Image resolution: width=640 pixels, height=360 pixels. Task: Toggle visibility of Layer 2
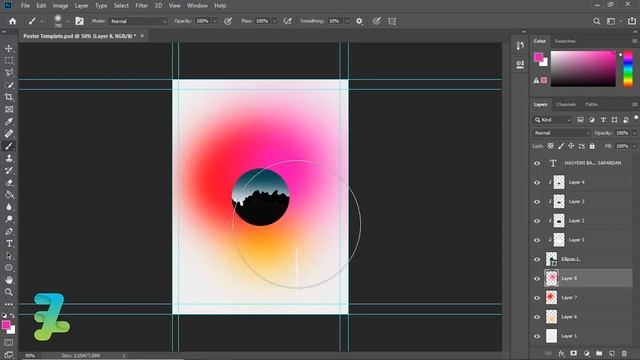tap(537, 221)
